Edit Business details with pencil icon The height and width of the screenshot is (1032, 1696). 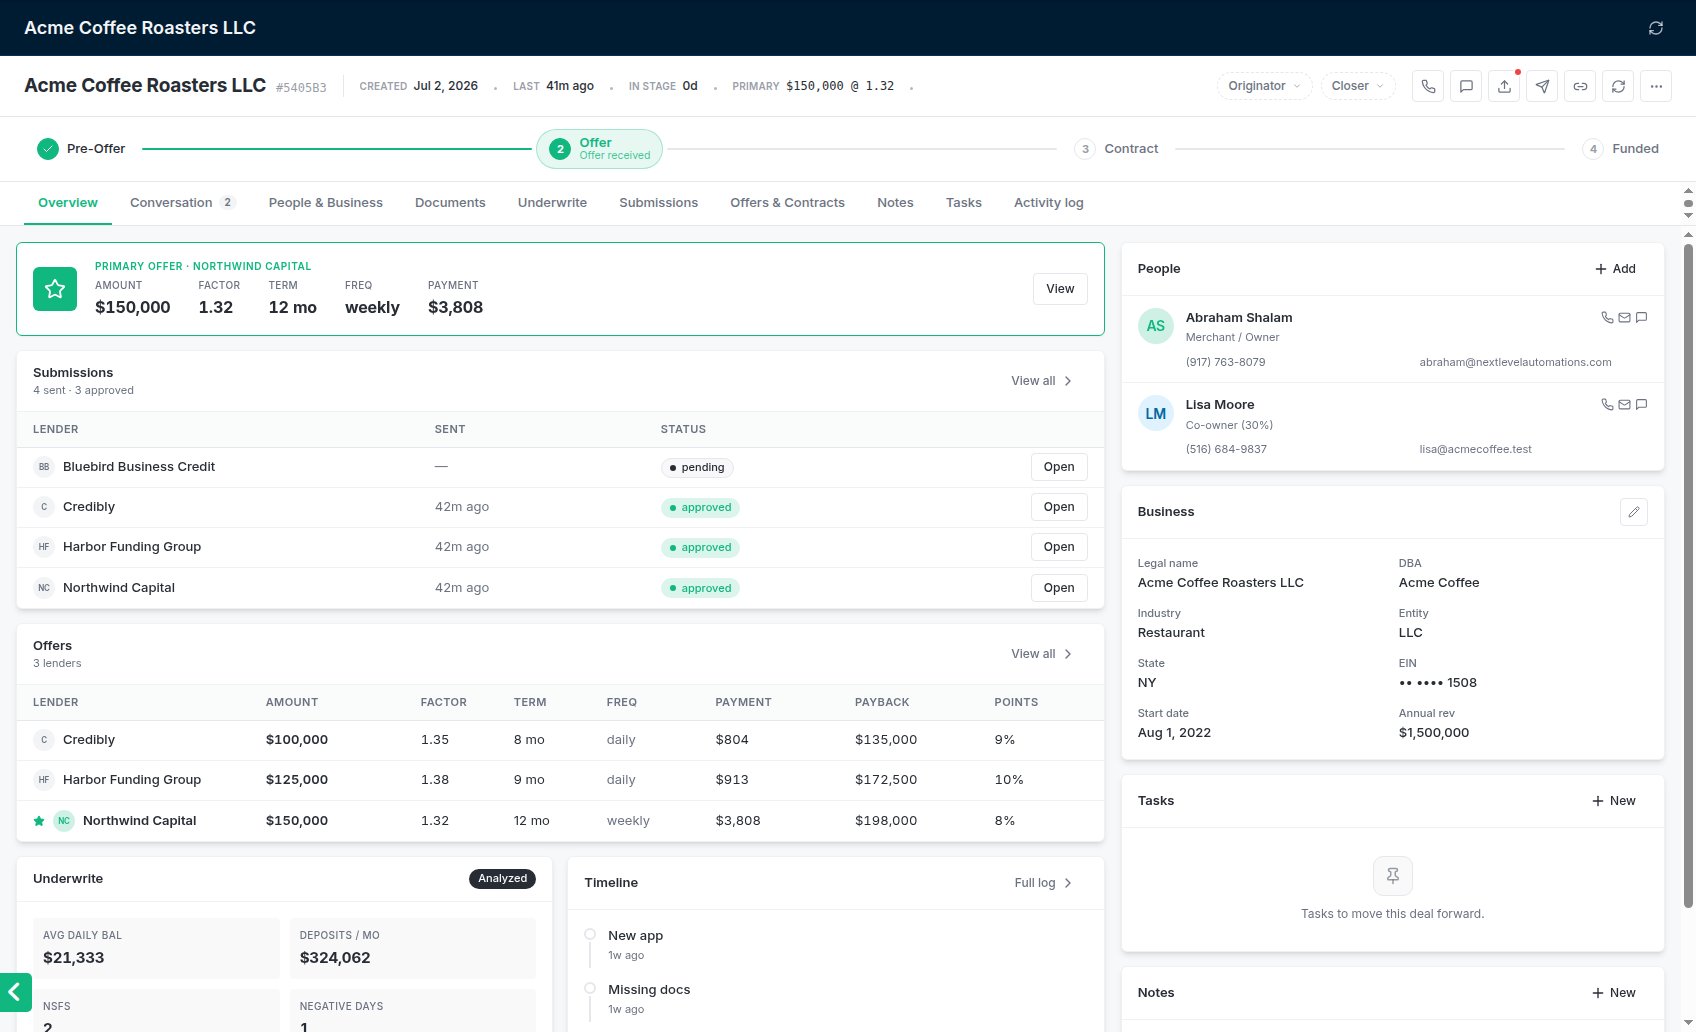pos(1634,512)
